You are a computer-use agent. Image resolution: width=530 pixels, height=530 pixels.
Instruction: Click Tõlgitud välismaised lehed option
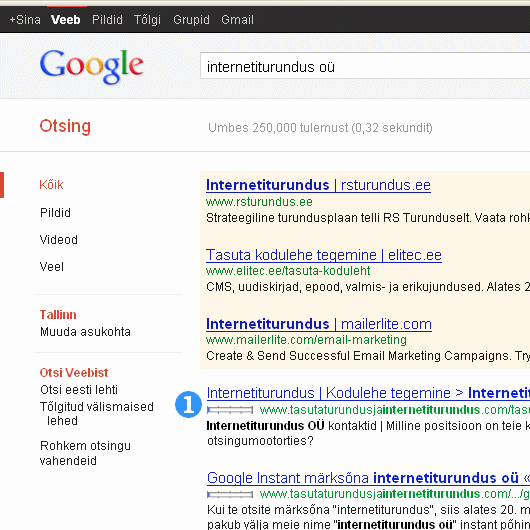(x=97, y=414)
